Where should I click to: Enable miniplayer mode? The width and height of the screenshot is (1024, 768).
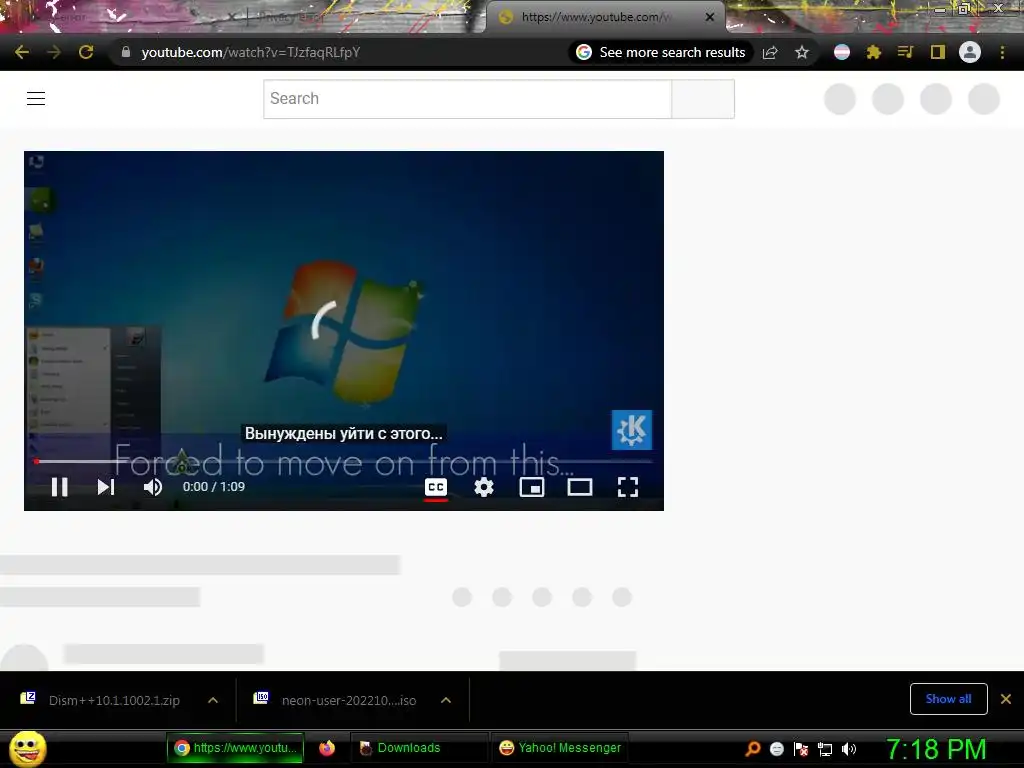pos(532,487)
